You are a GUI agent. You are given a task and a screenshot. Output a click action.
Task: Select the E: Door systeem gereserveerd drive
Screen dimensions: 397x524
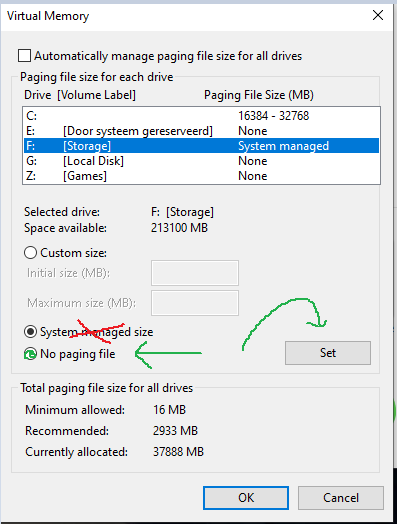pyautogui.click(x=202, y=131)
